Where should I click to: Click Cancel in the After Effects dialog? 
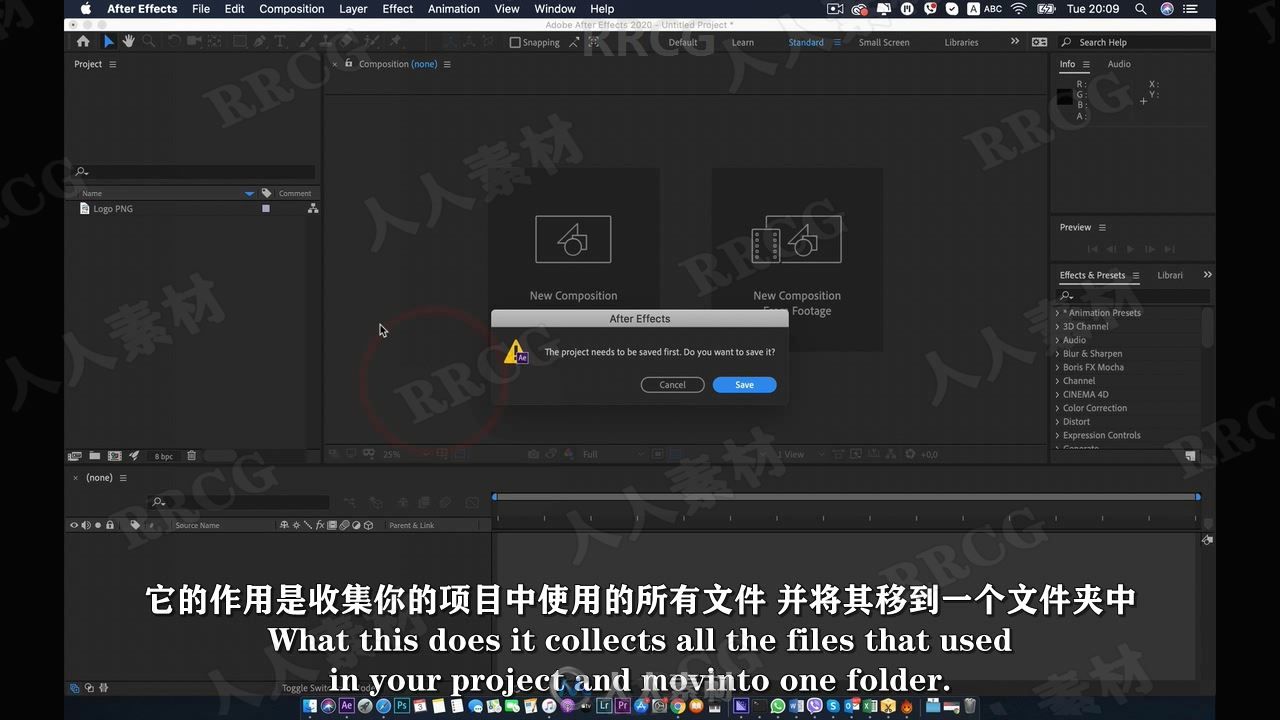[672, 385]
